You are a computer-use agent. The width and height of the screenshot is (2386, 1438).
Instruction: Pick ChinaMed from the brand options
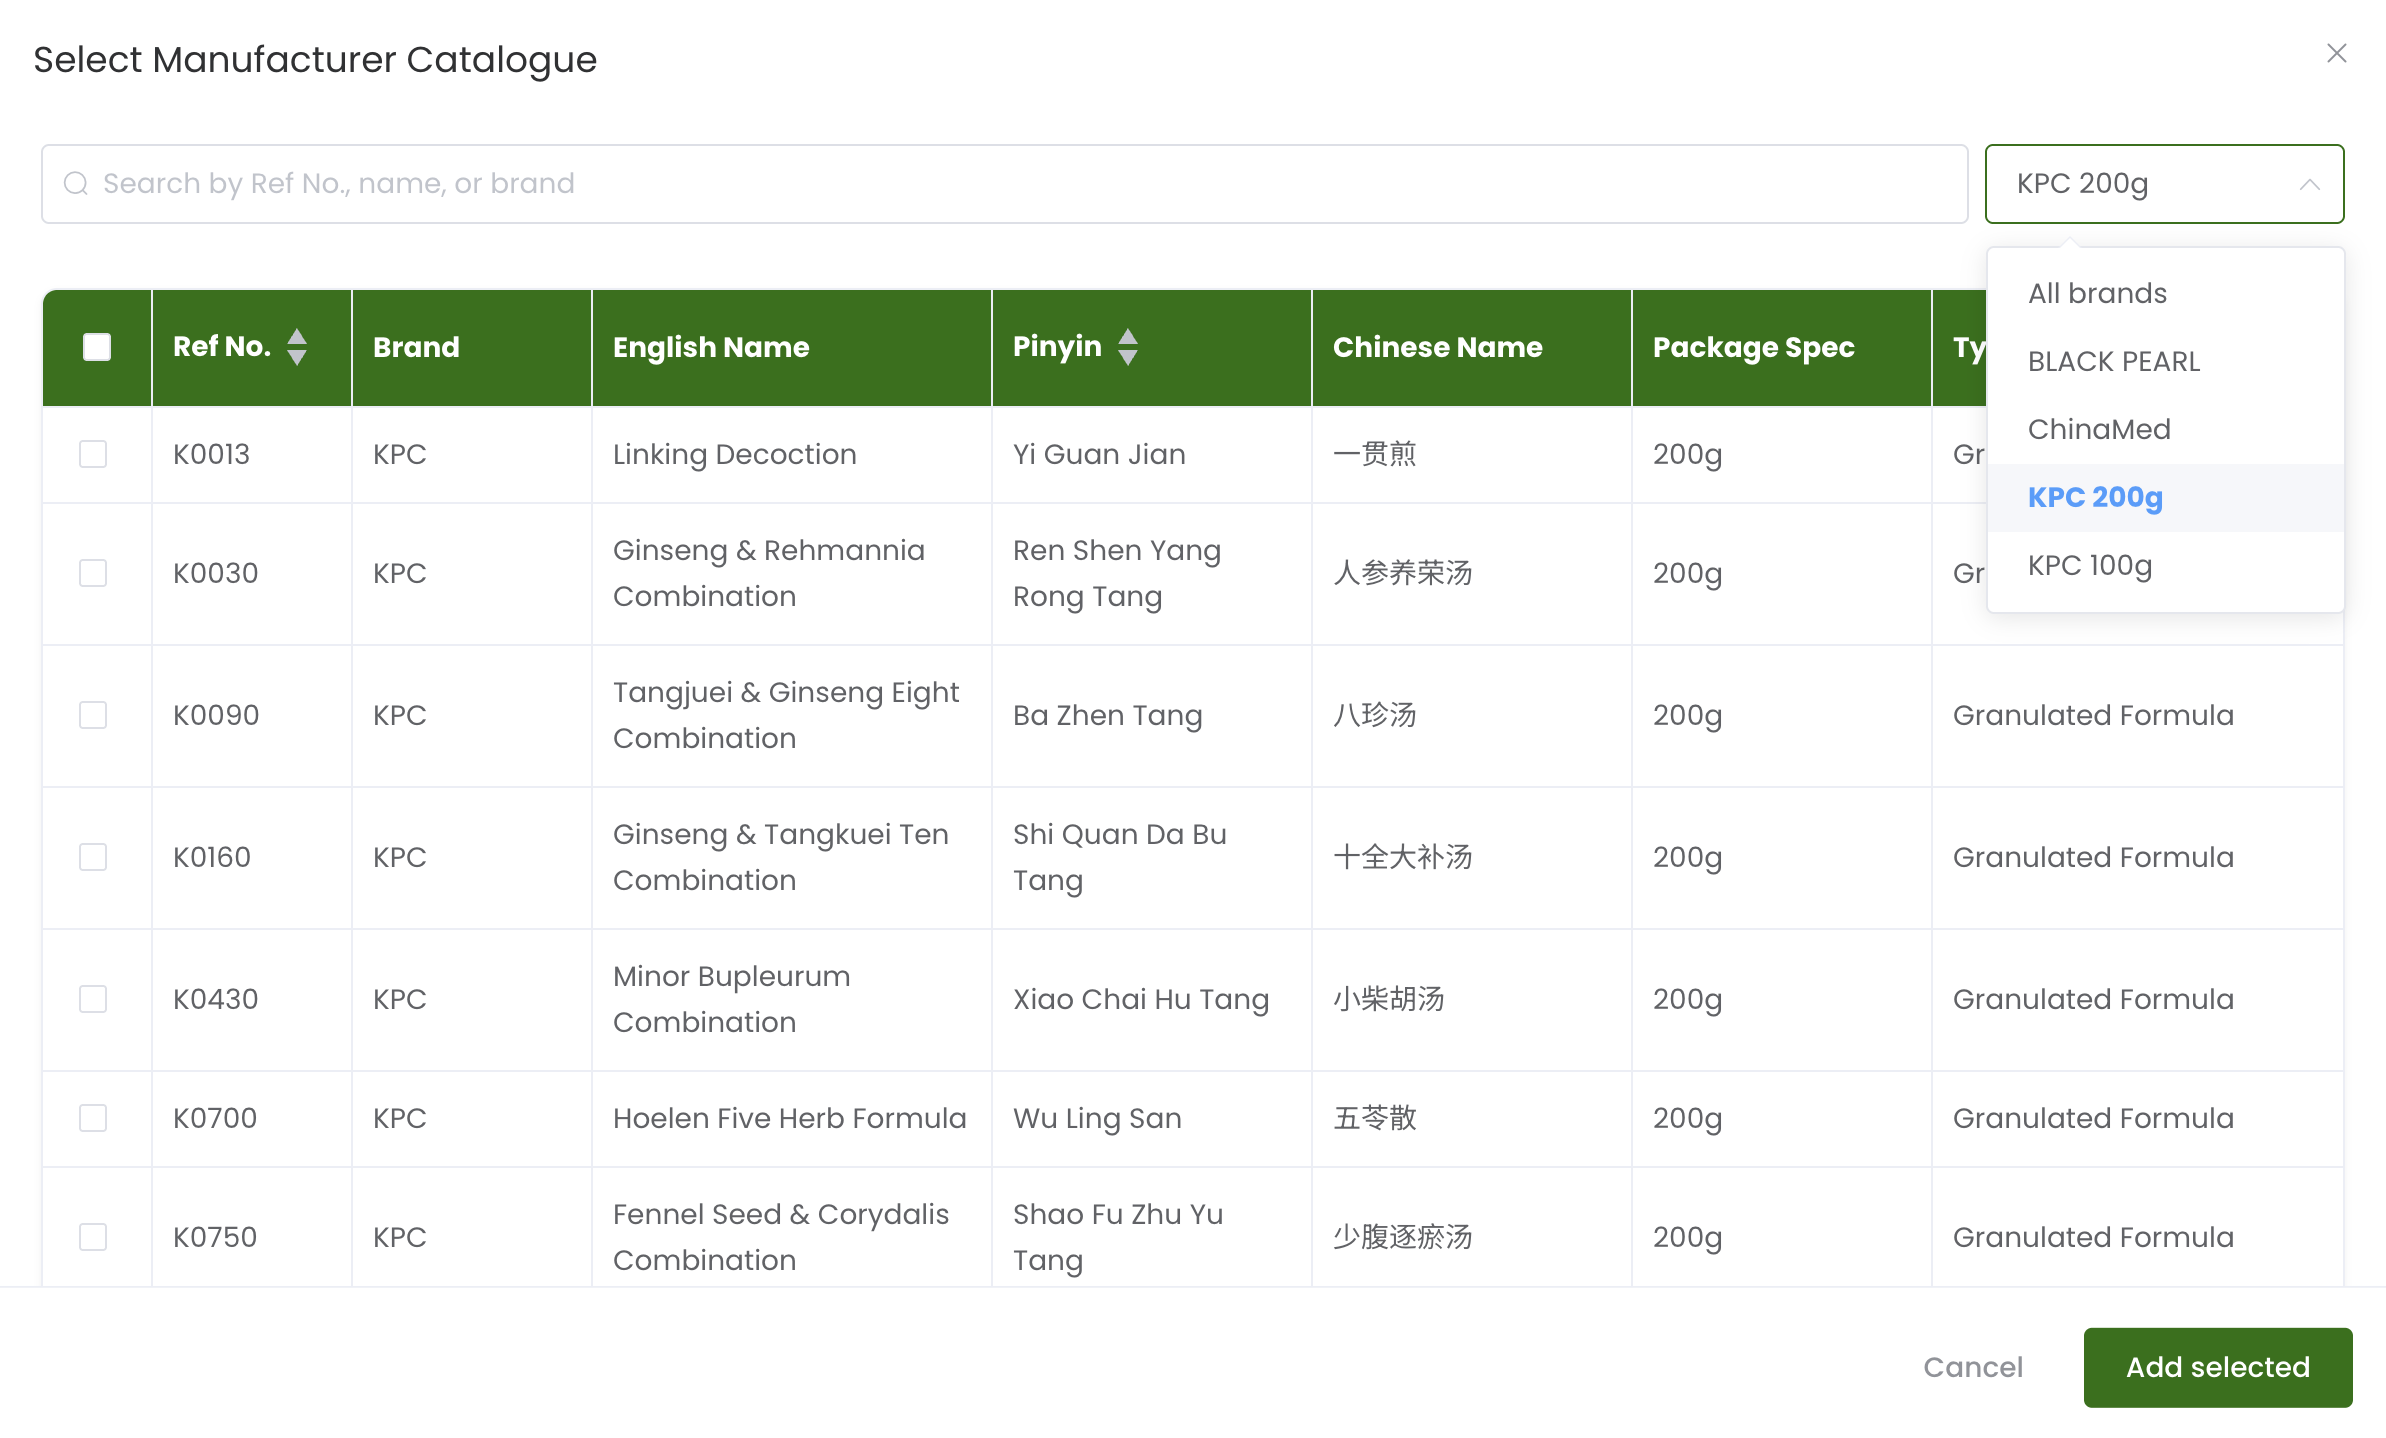pyautogui.click(x=2099, y=429)
